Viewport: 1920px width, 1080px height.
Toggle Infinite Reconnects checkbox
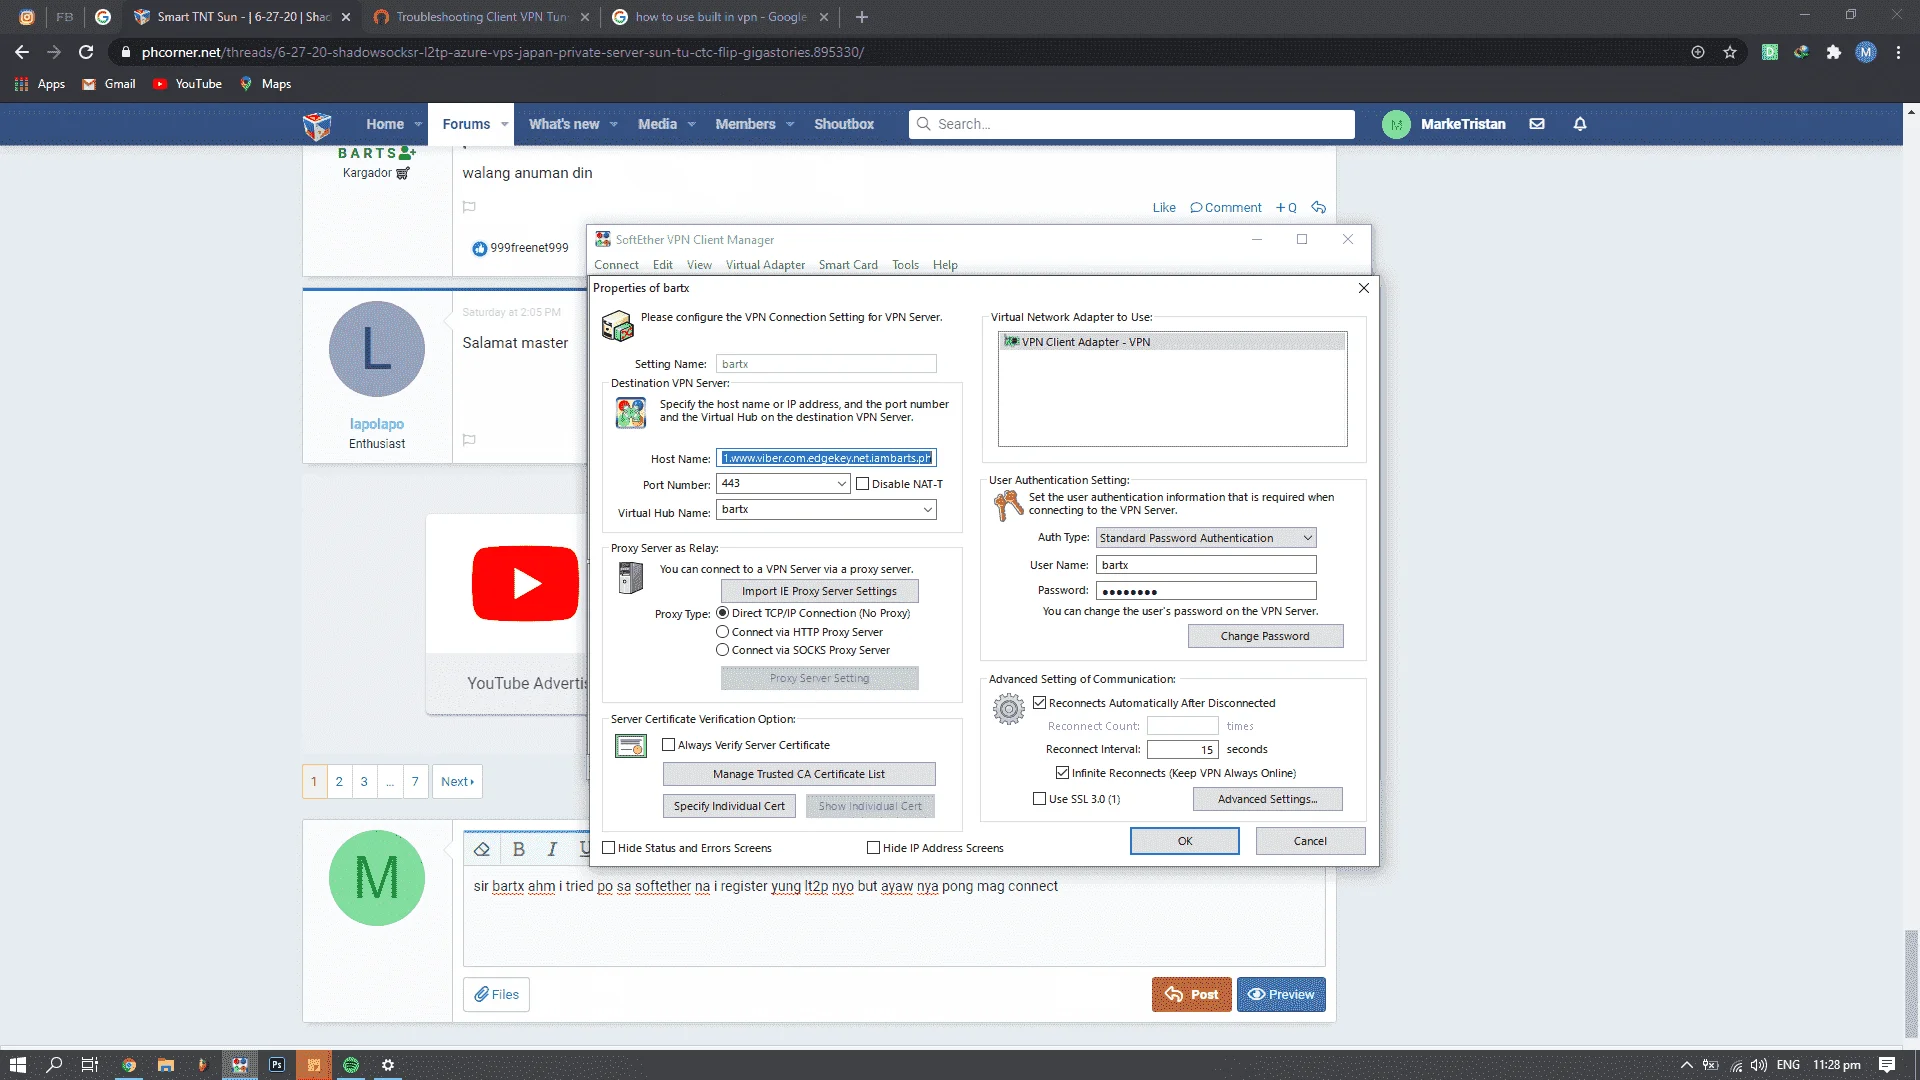(1063, 773)
